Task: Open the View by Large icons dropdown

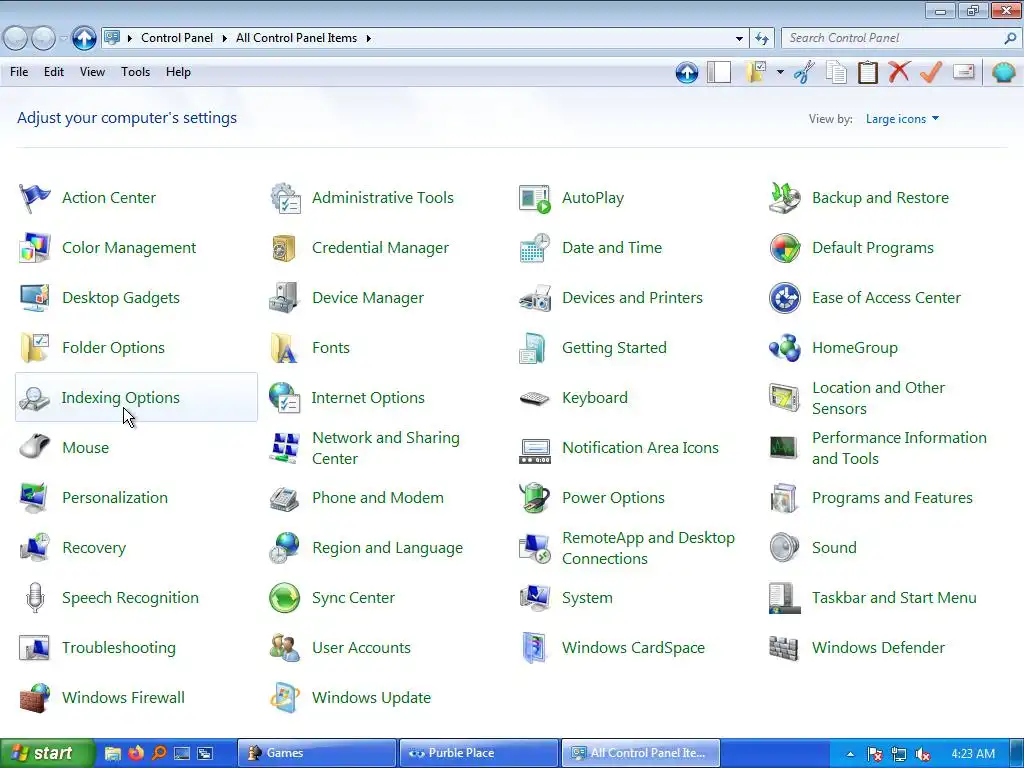Action: point(902,119)
